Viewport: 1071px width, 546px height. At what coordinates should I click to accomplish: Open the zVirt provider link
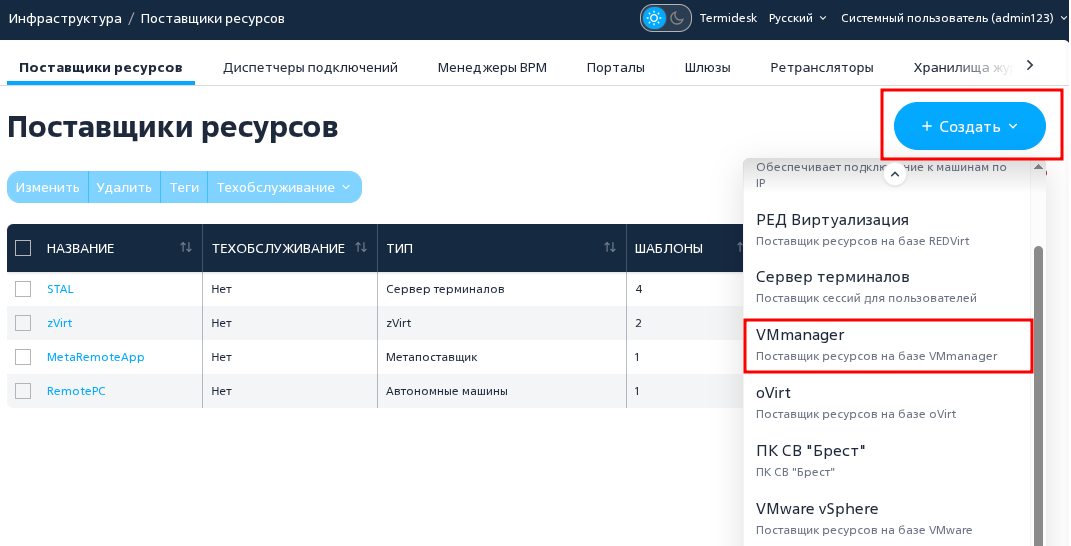pos(59,323)
